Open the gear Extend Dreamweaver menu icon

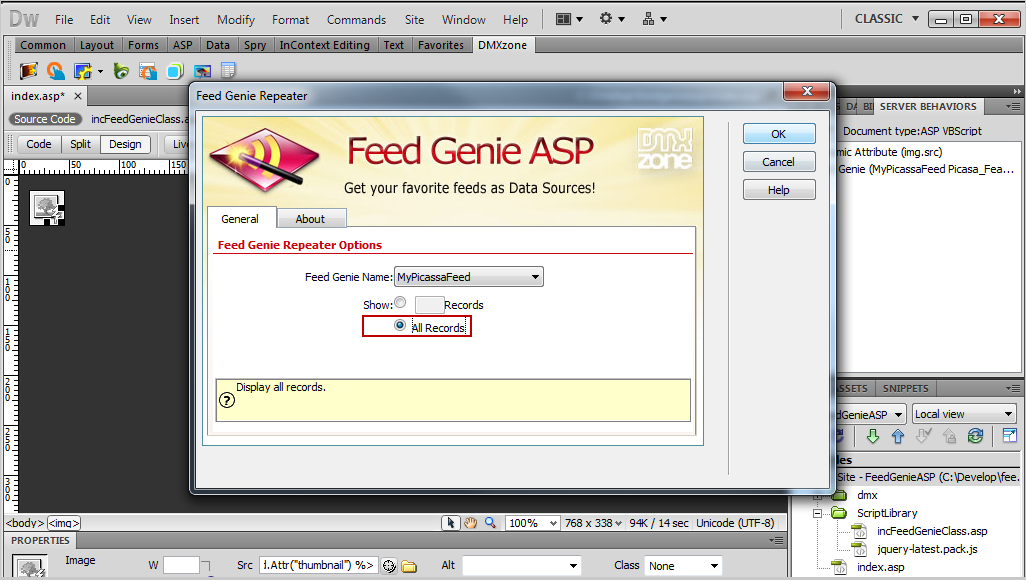[x=612, y=19]
